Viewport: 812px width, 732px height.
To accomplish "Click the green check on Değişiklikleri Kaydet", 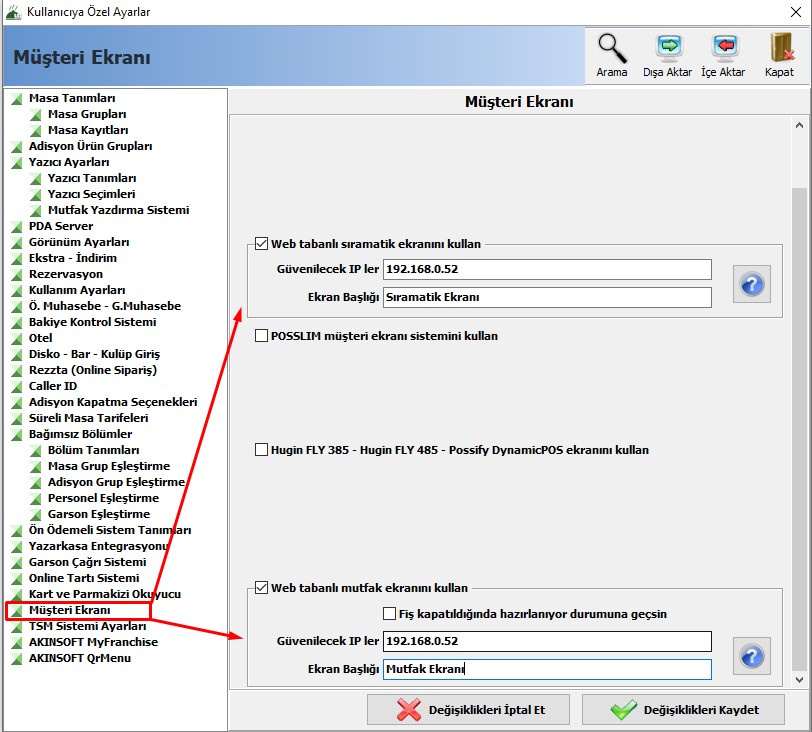I will [x=624, y=710].
